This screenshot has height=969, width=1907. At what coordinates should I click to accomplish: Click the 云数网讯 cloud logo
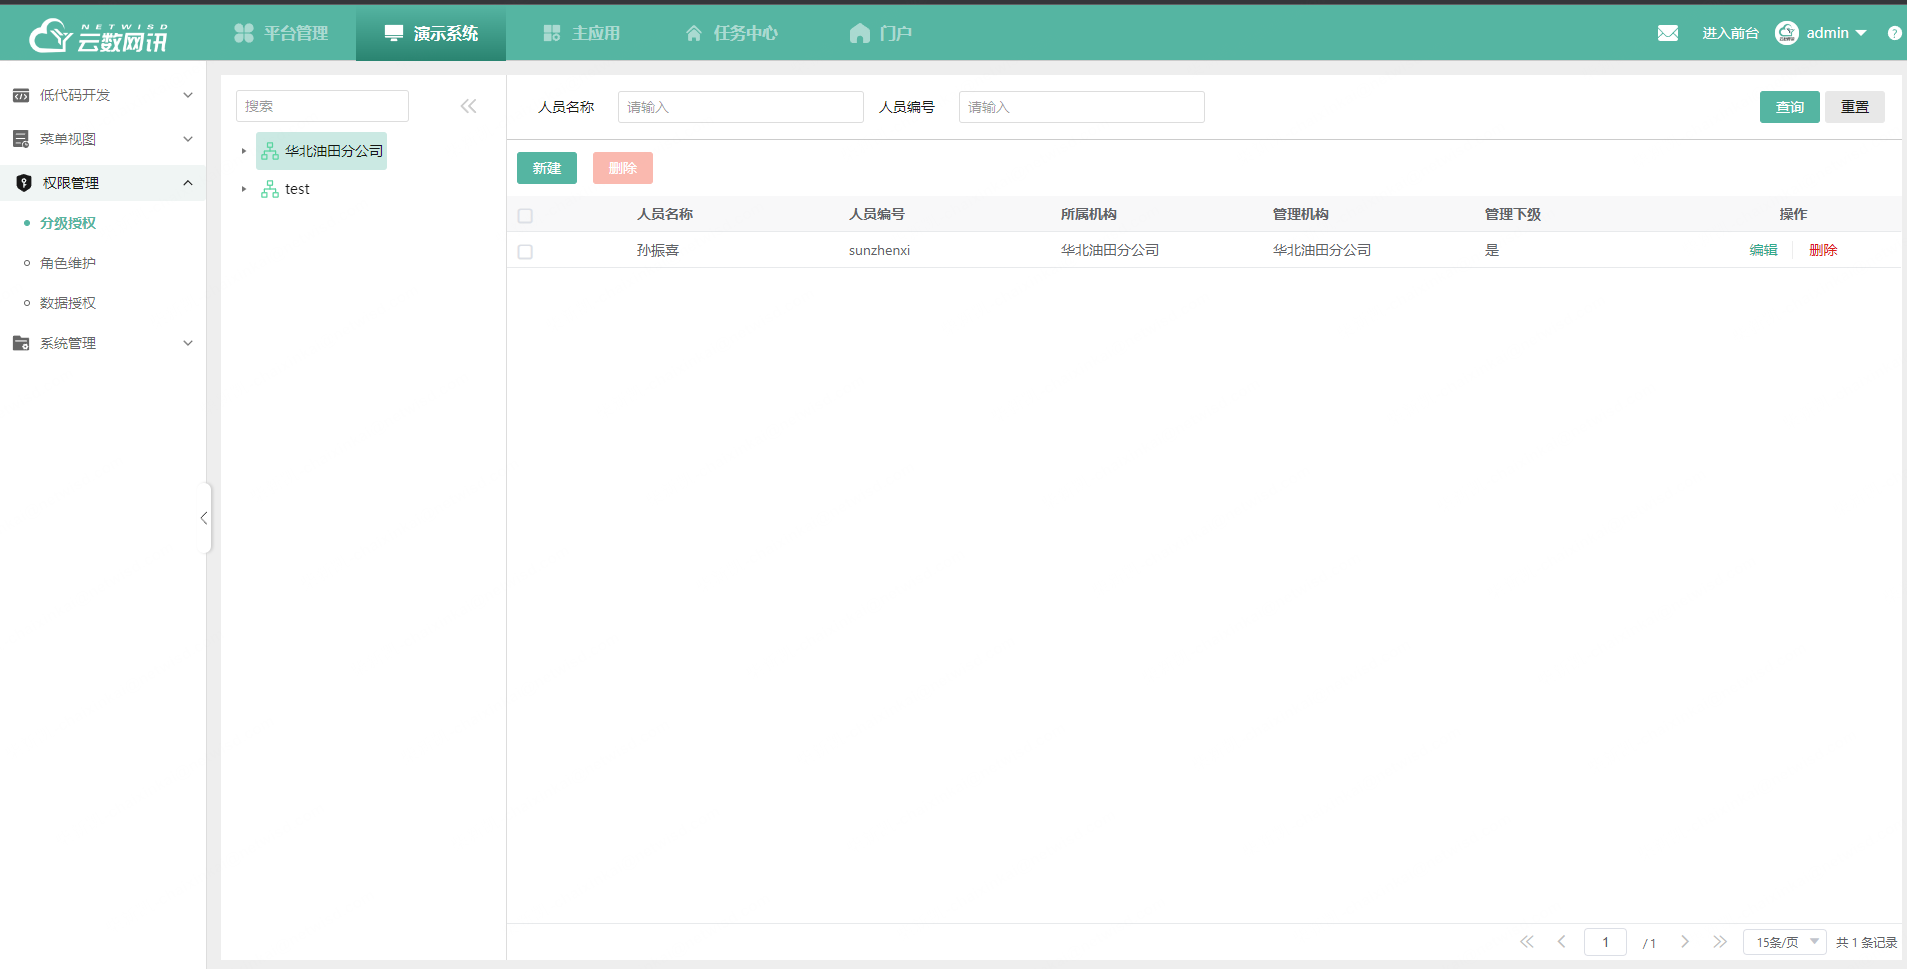pos(98,36)
